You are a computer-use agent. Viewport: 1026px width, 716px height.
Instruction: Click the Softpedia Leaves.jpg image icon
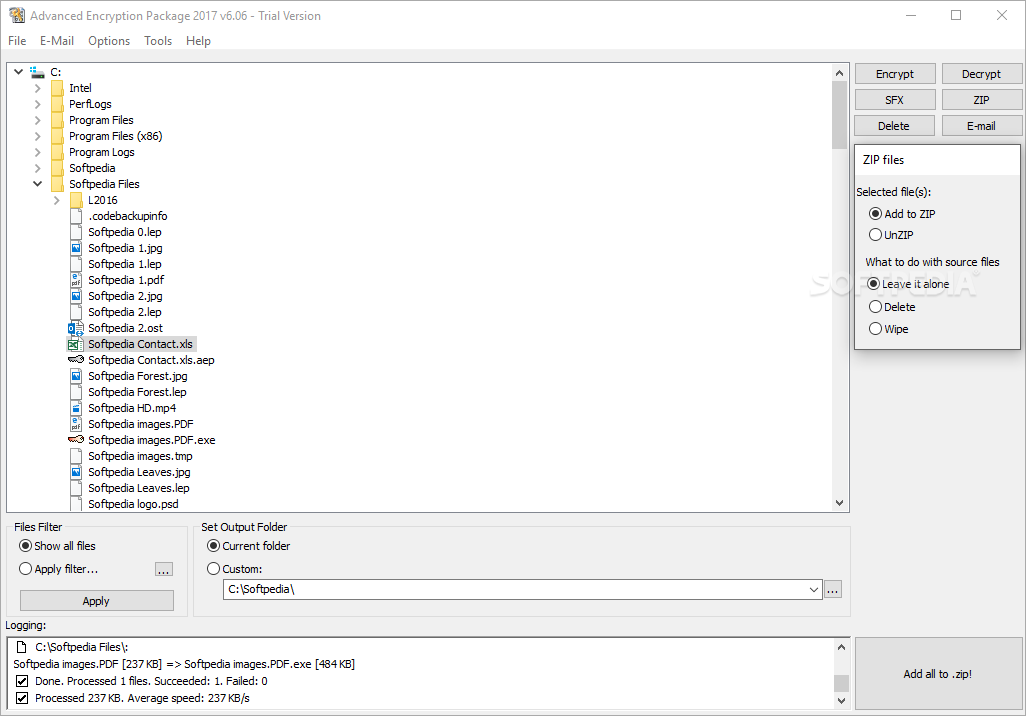[76, 472]
